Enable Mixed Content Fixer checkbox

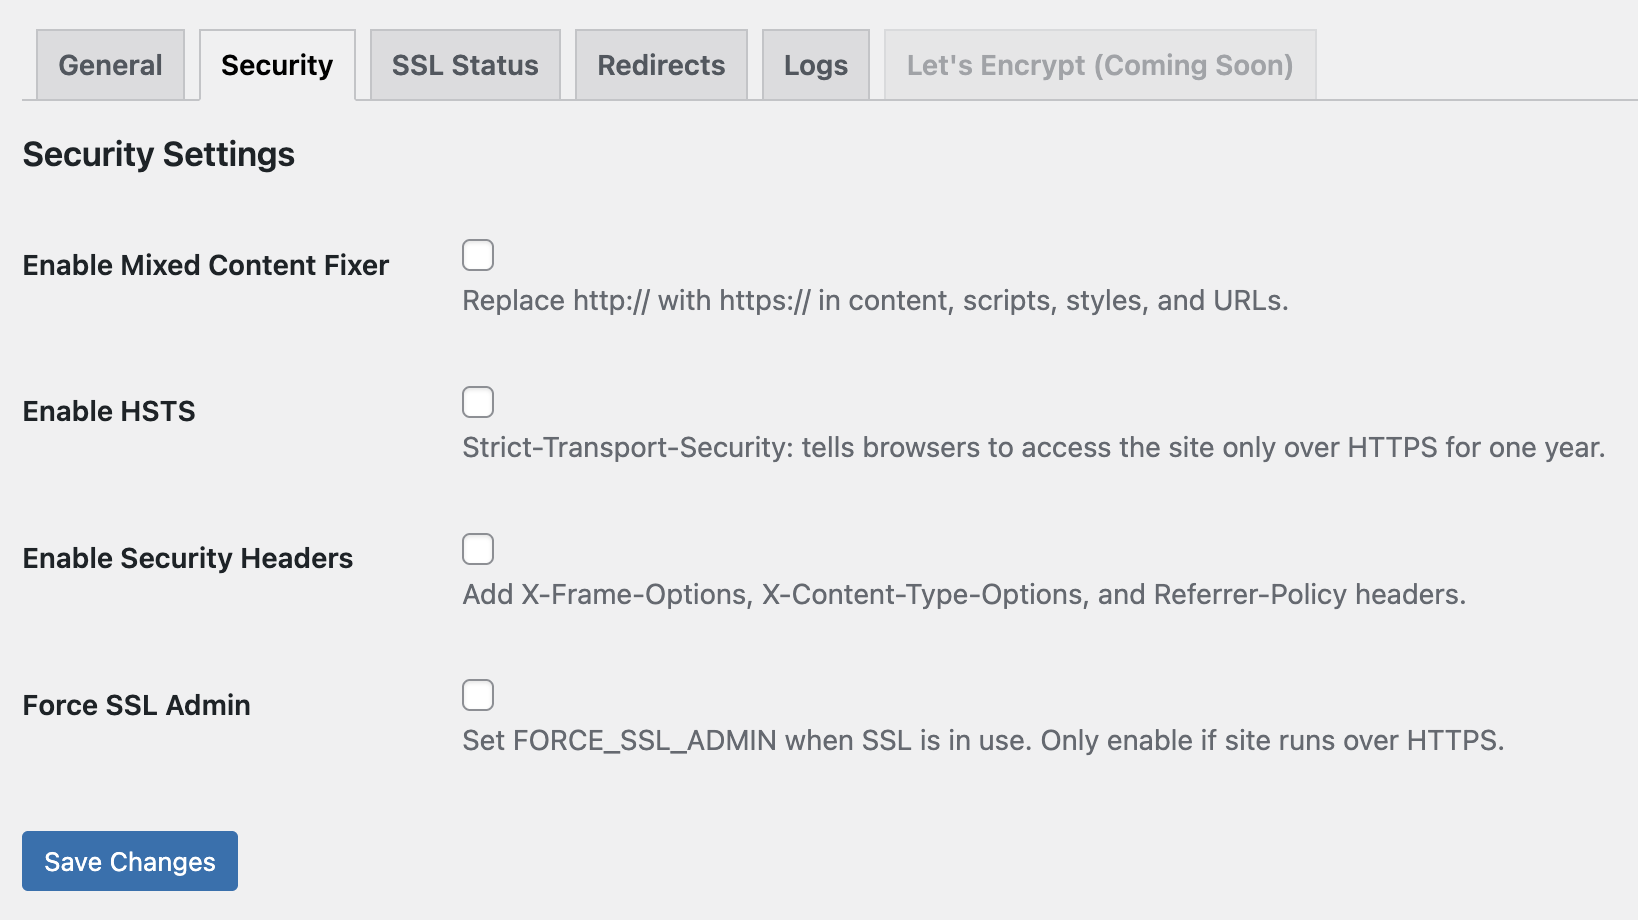tap(478, 255)
